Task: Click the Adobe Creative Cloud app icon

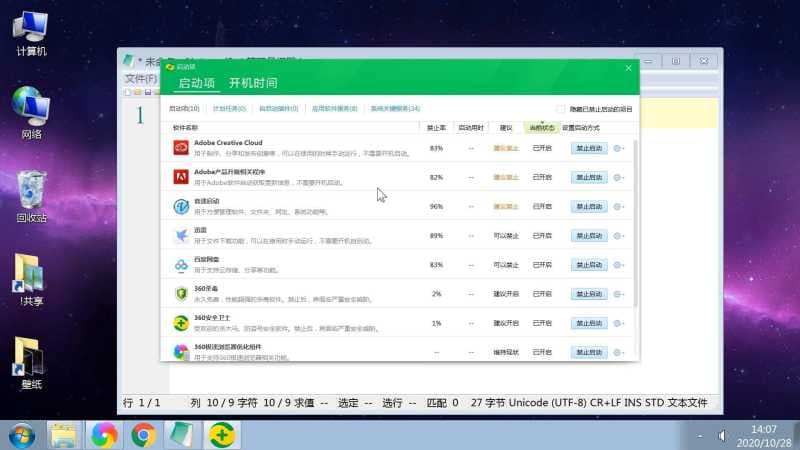Action: coord(181,148)
